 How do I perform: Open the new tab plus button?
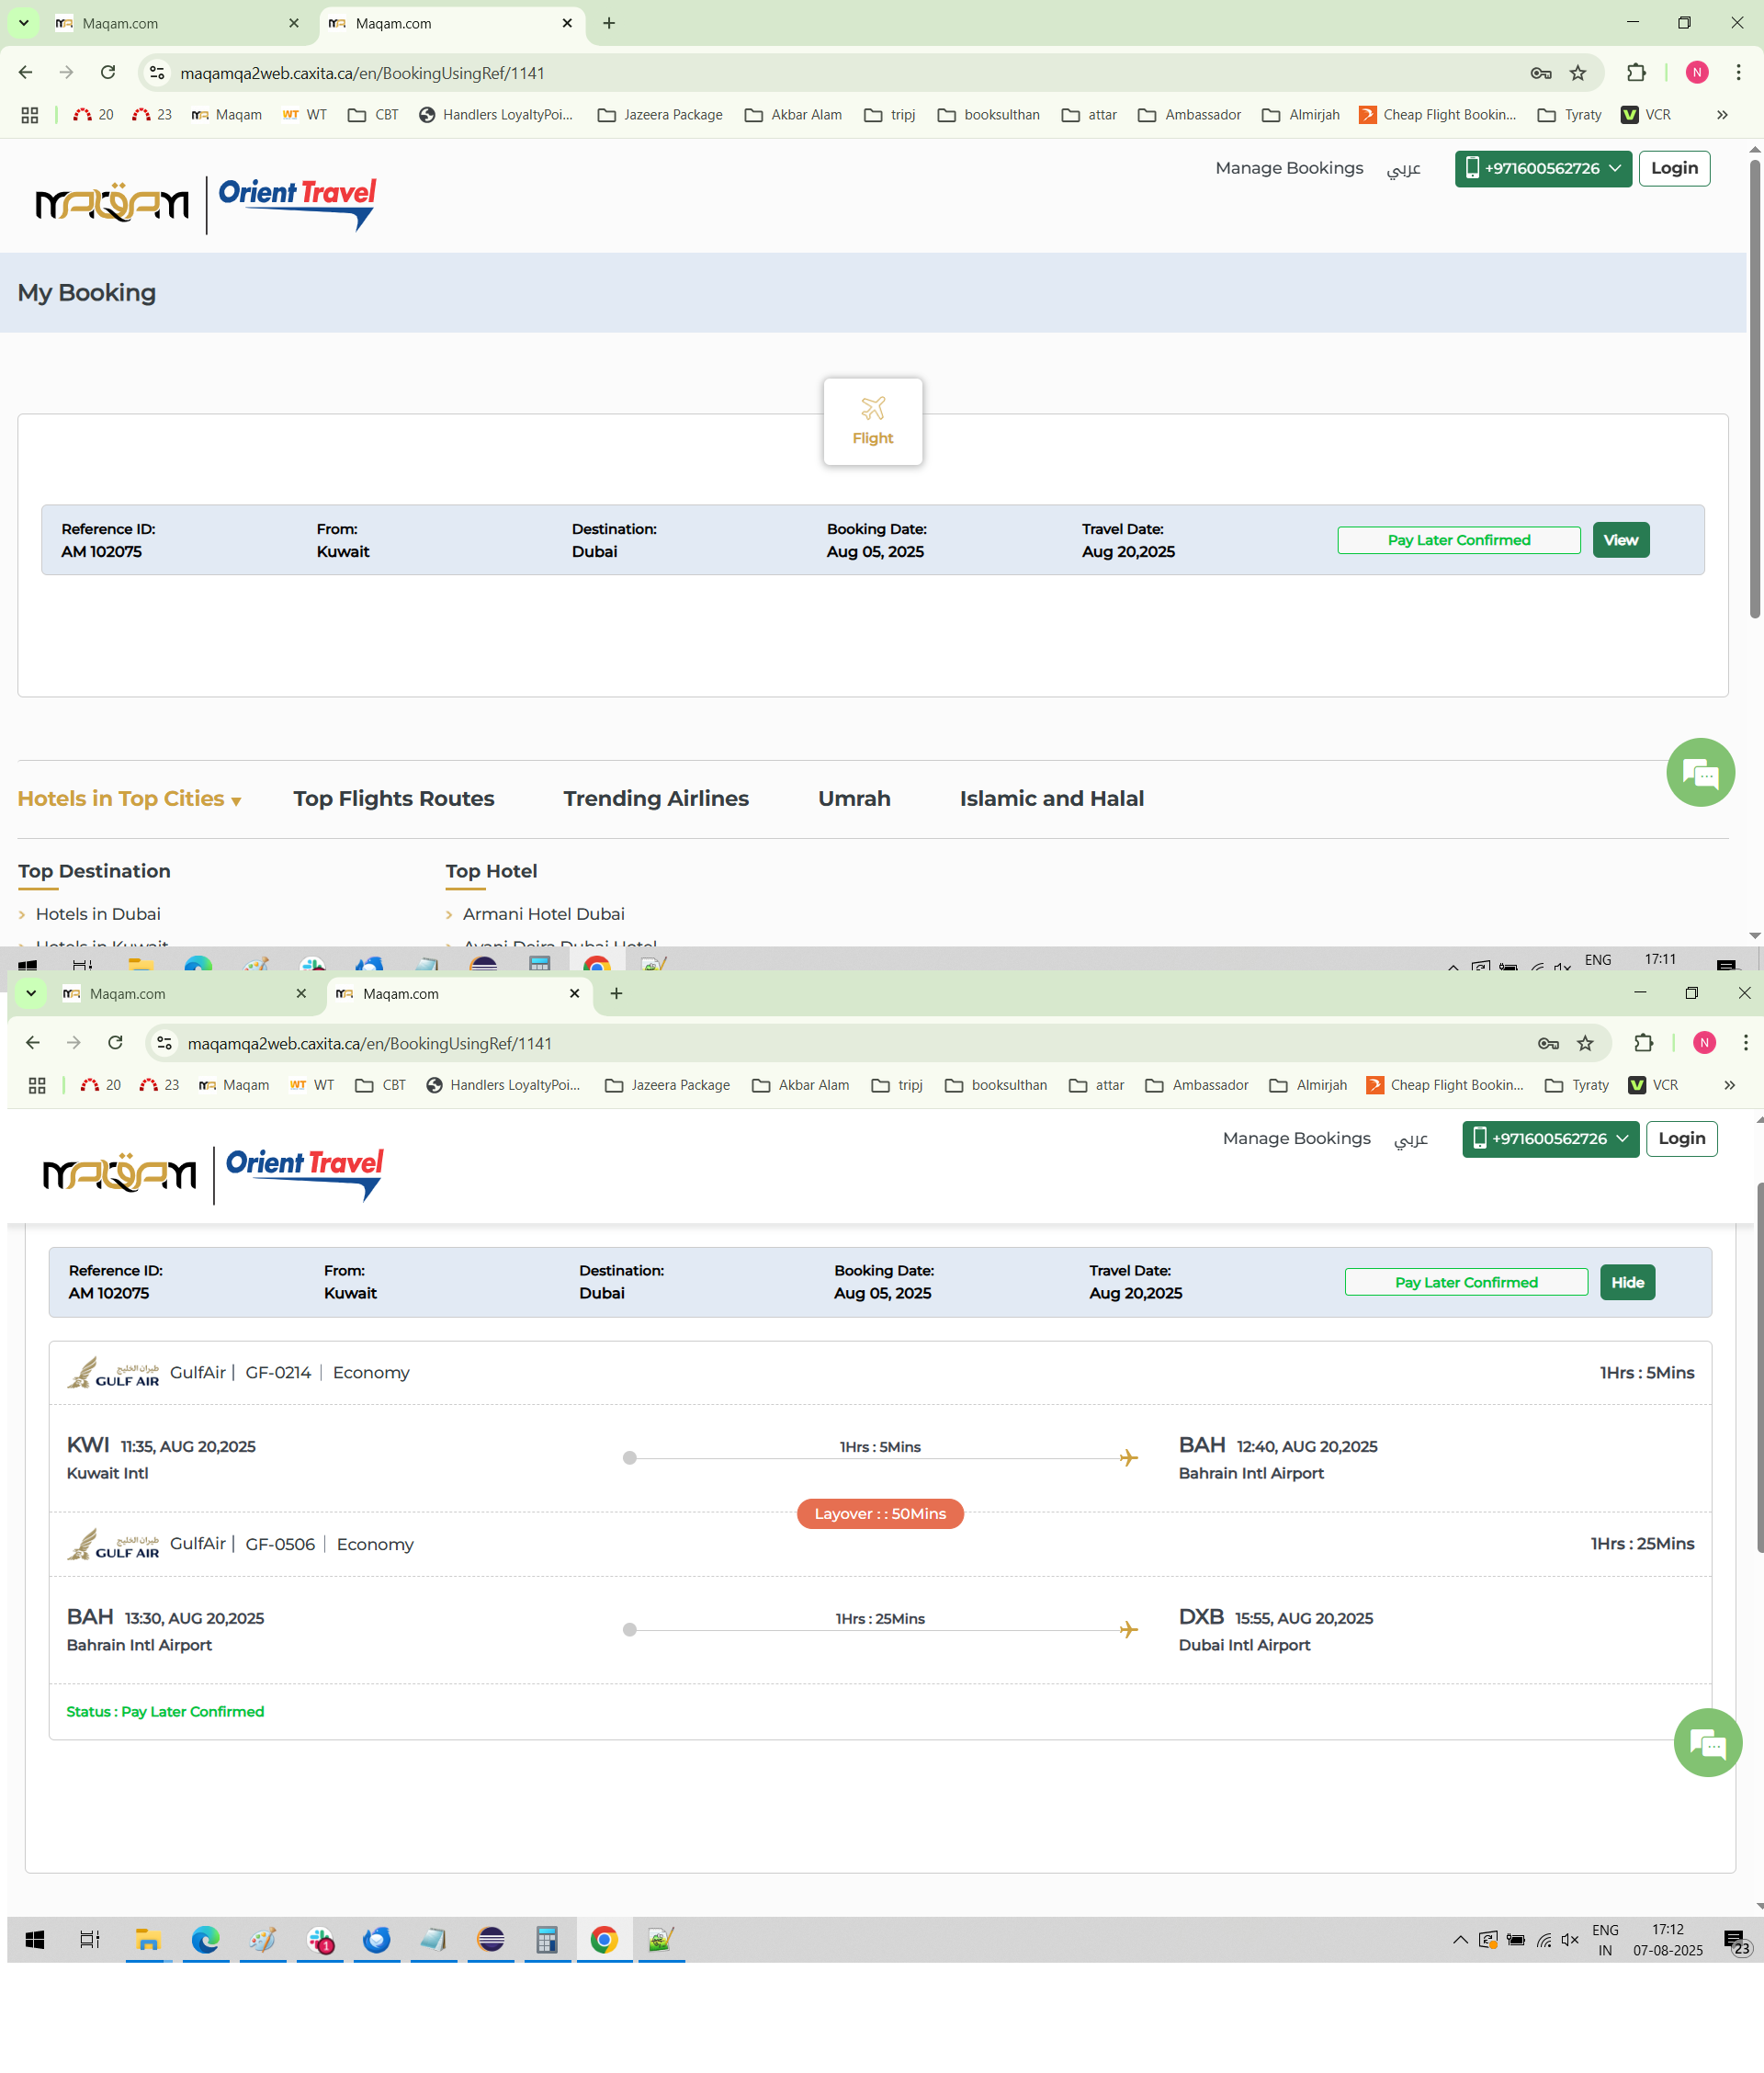(609, 23)
